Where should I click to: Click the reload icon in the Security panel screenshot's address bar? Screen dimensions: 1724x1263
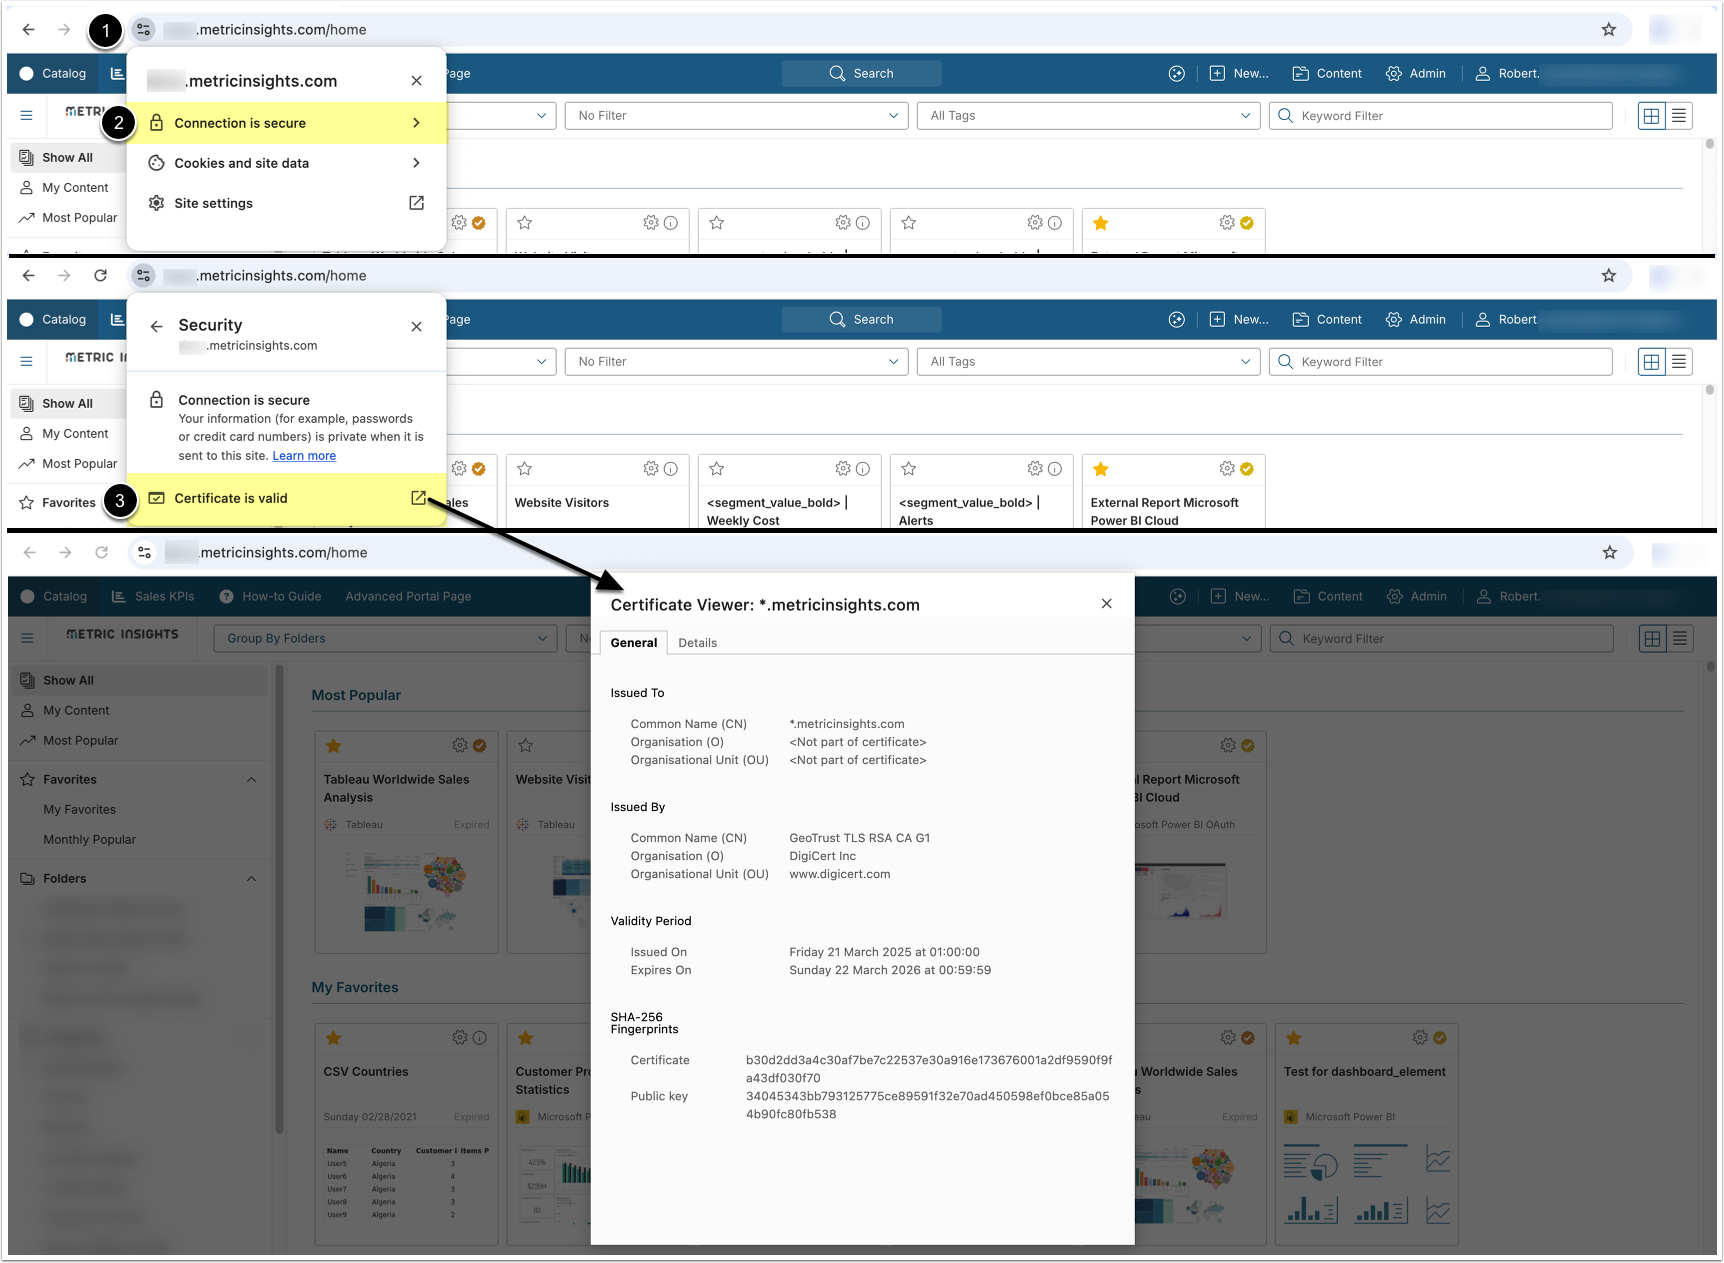(x=101, y=276)
